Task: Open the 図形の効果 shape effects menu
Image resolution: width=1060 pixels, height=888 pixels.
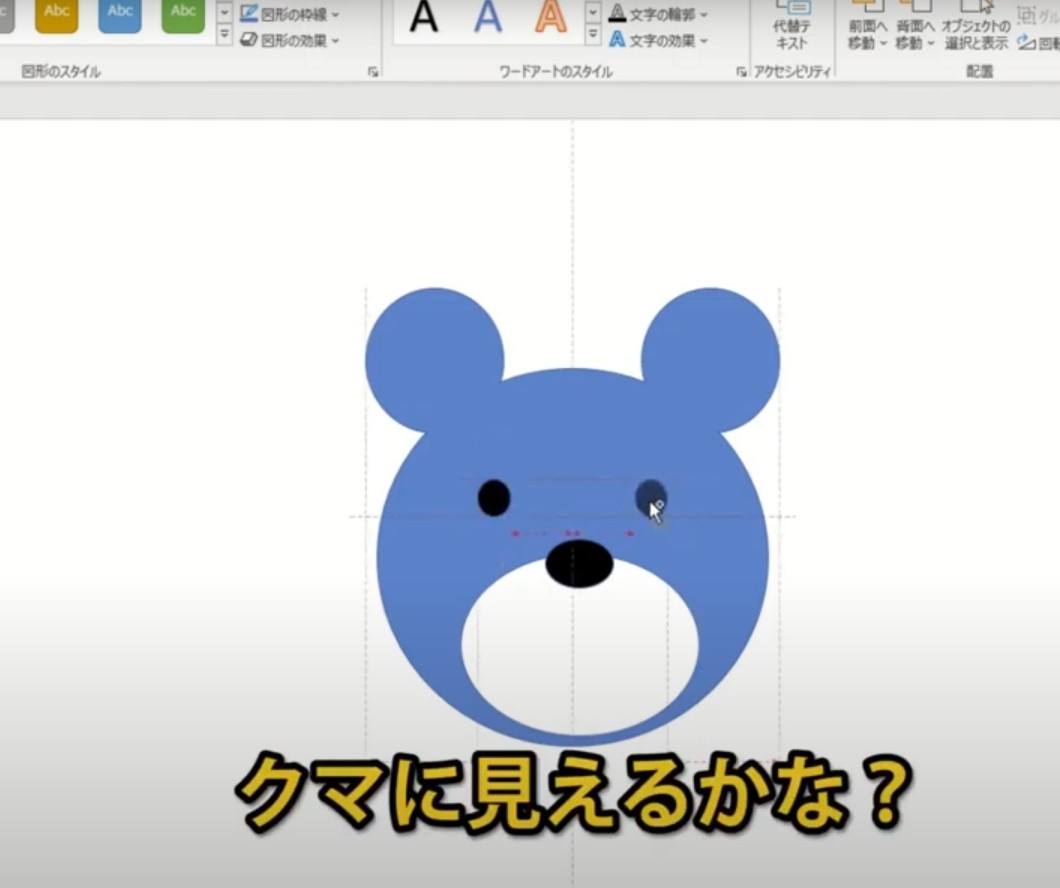Action: pyautogui.click(x=290, y=41)
